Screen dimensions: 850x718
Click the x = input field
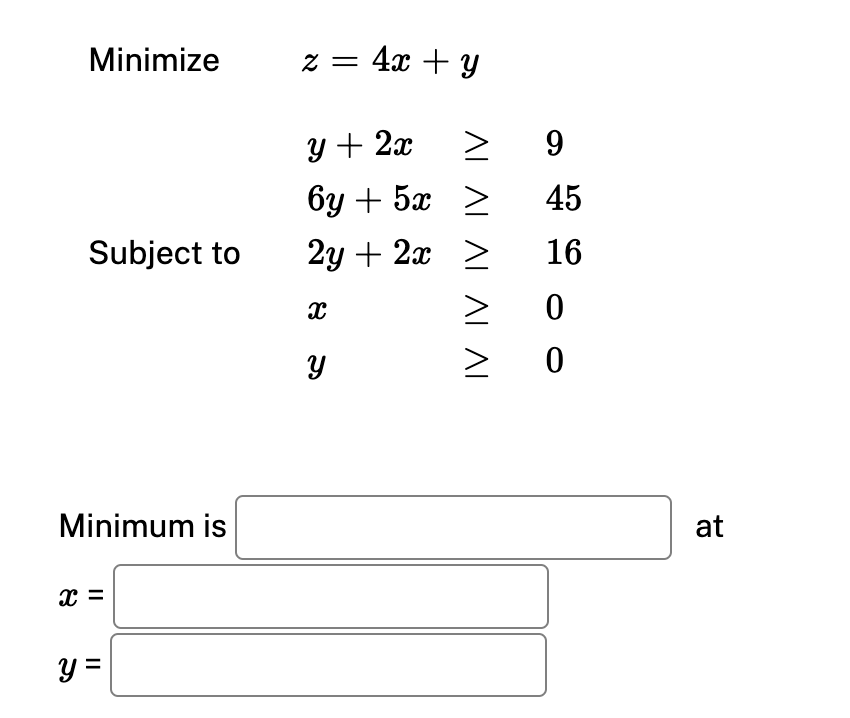[330, 597]
